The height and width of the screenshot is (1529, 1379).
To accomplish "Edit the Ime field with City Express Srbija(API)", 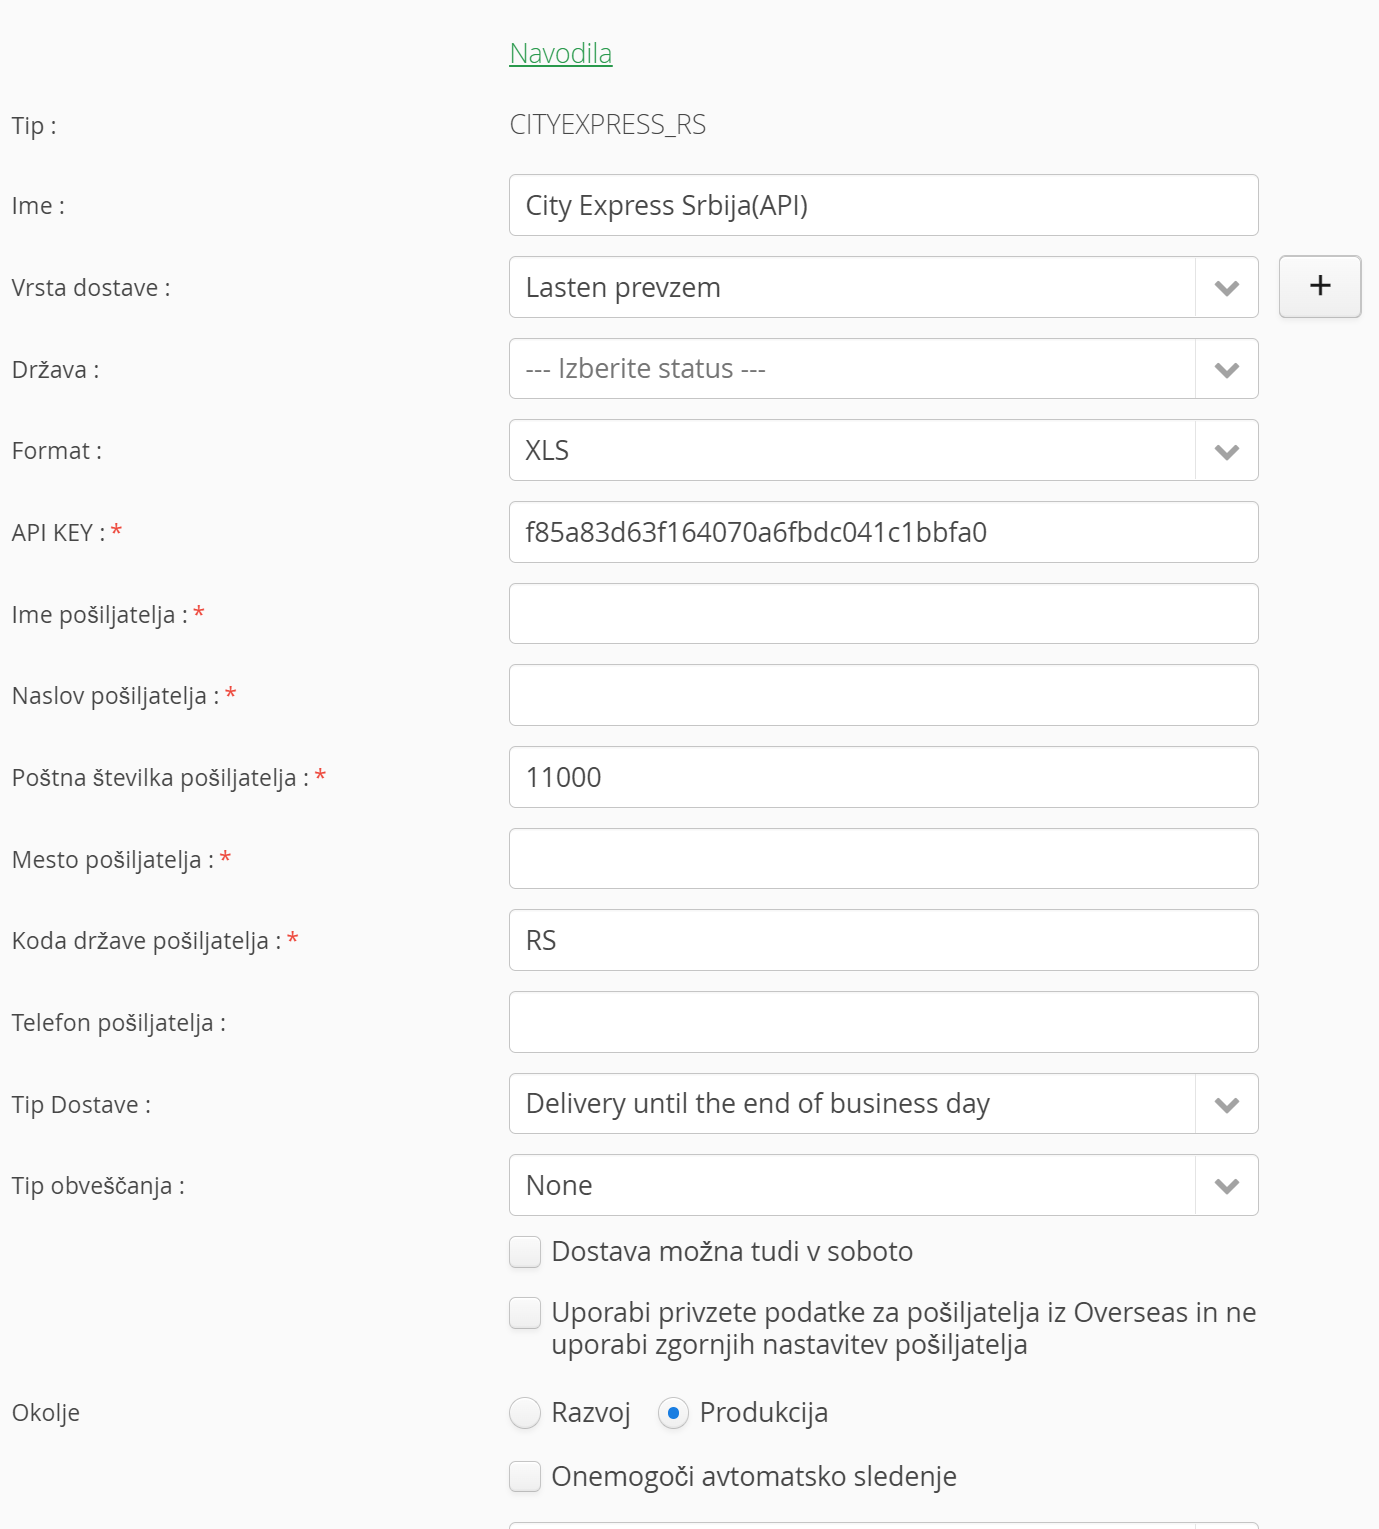I will 883,205.
